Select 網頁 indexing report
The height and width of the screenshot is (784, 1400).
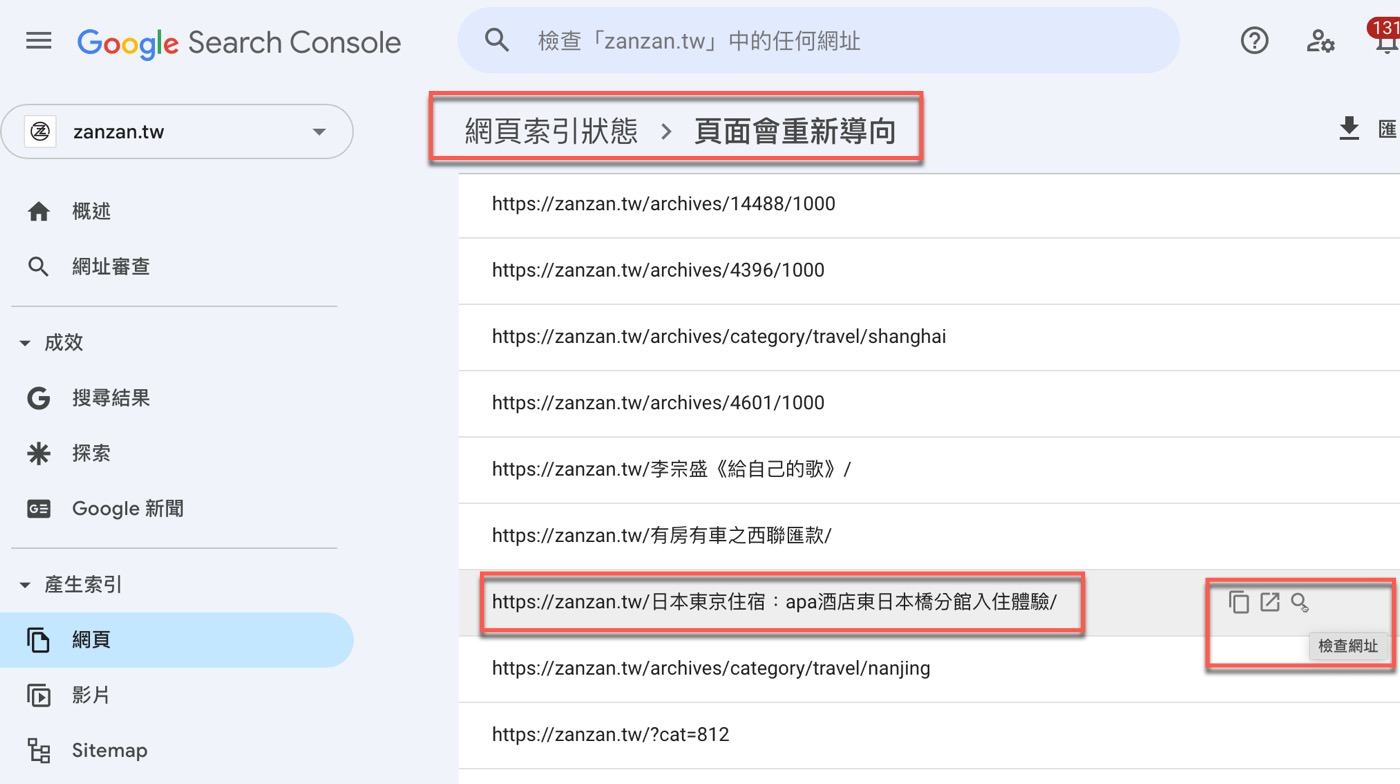coord(177,640)
